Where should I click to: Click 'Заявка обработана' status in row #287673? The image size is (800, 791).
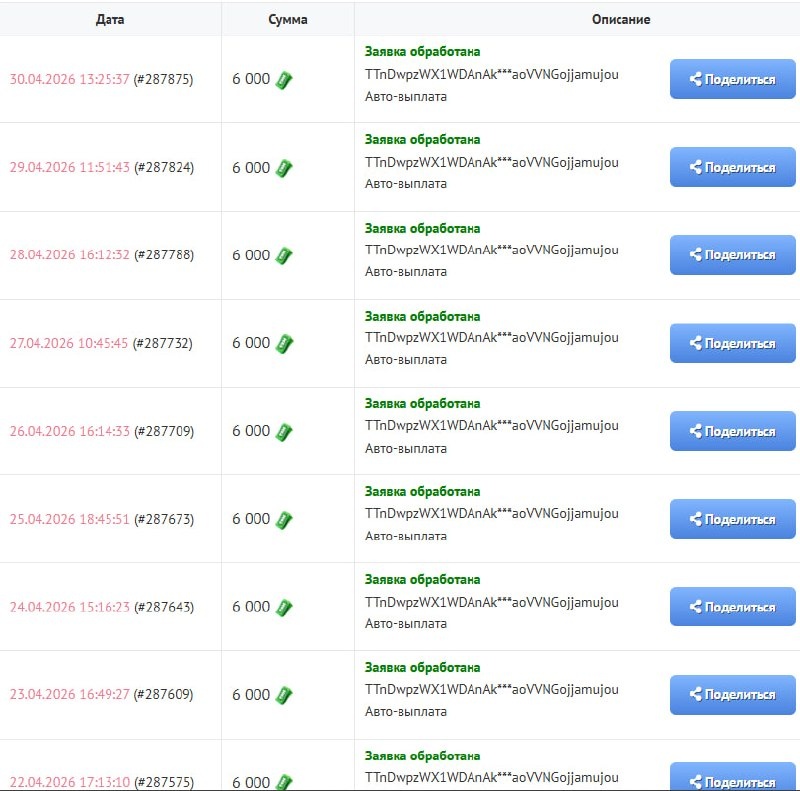(x=422, y=491)
